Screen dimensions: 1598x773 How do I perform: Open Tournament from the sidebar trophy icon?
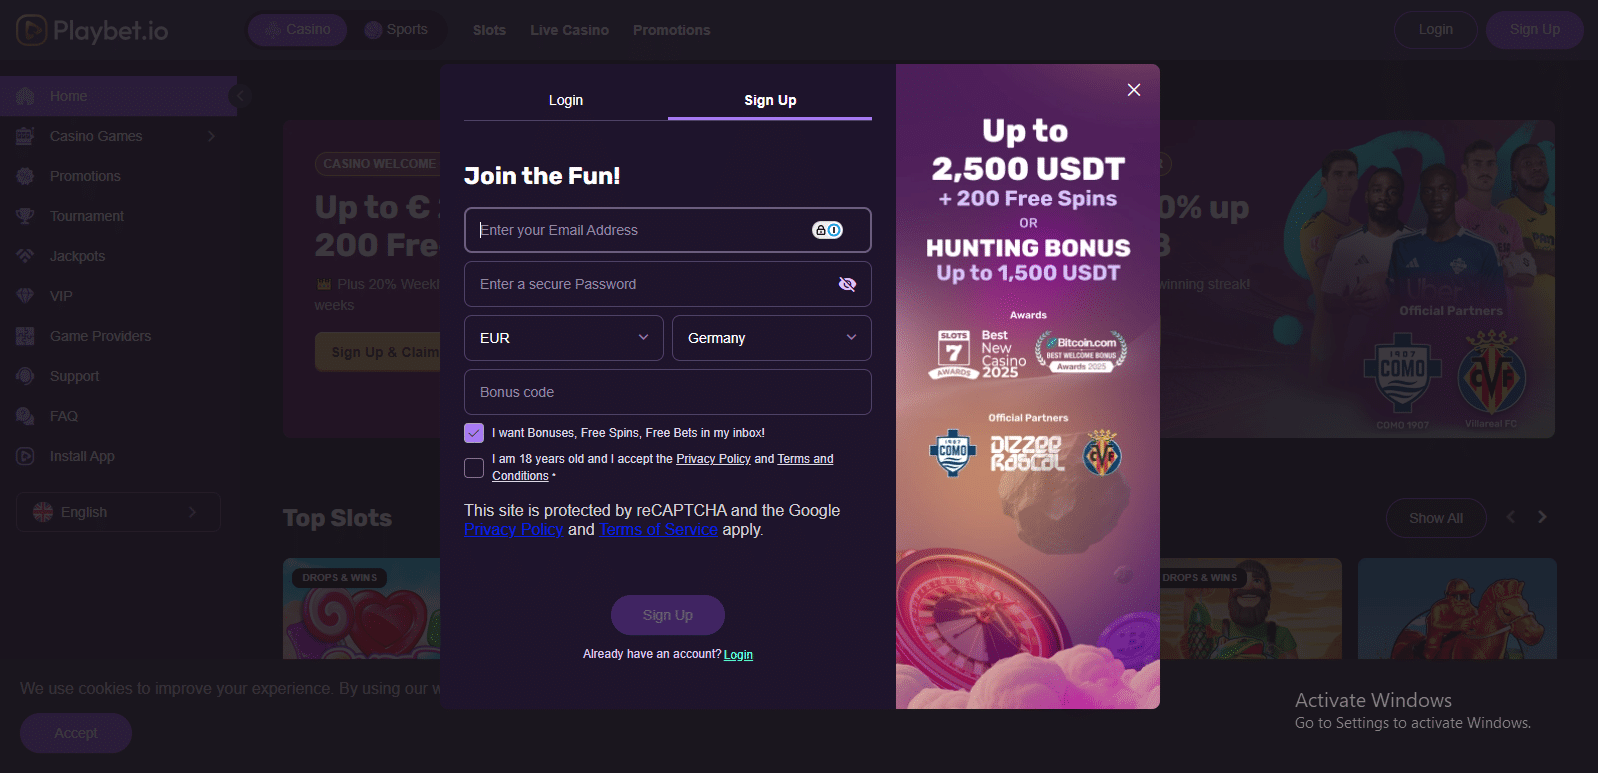pos(25,216)
